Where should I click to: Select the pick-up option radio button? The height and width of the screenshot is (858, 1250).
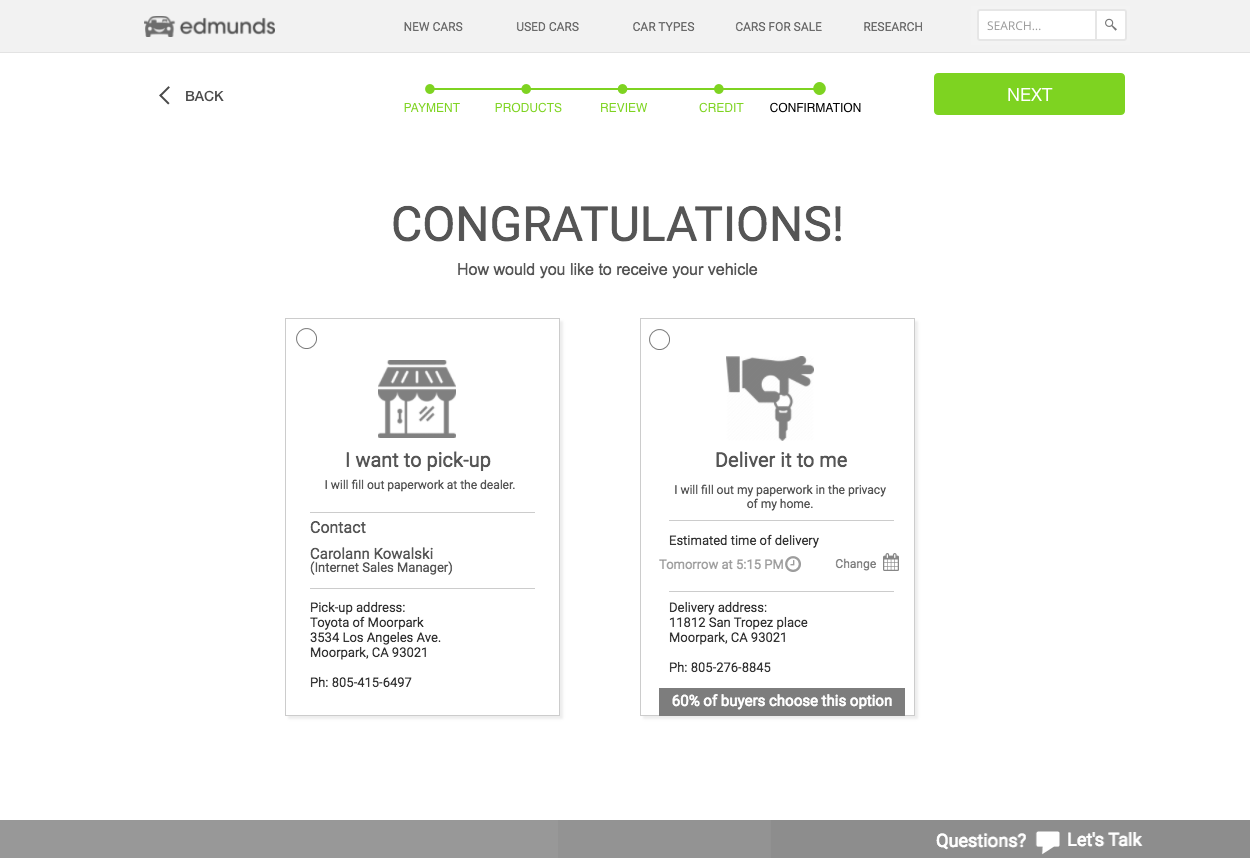pos(307,339)
